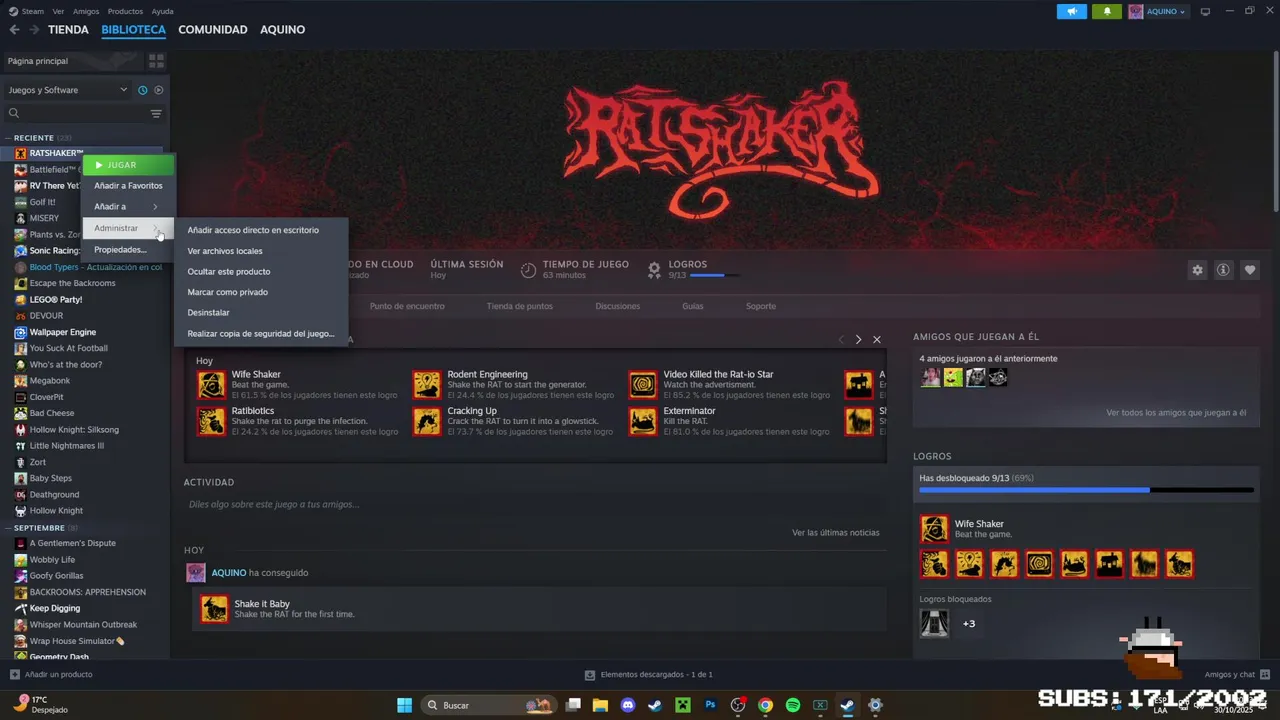Open the Punto de encuentro tab
This screenshot has width=1280, height=720.
tap(407, 306)
